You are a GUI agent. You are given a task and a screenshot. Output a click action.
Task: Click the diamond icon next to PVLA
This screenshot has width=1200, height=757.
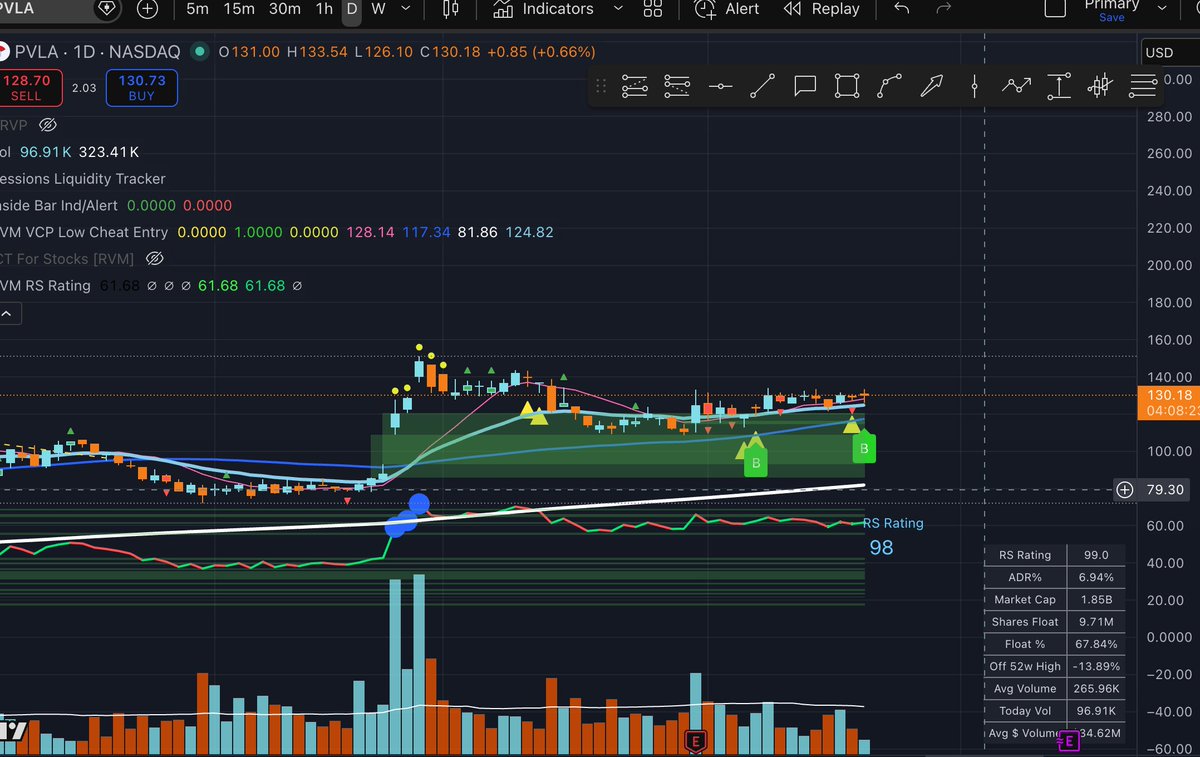click(106, 9)
